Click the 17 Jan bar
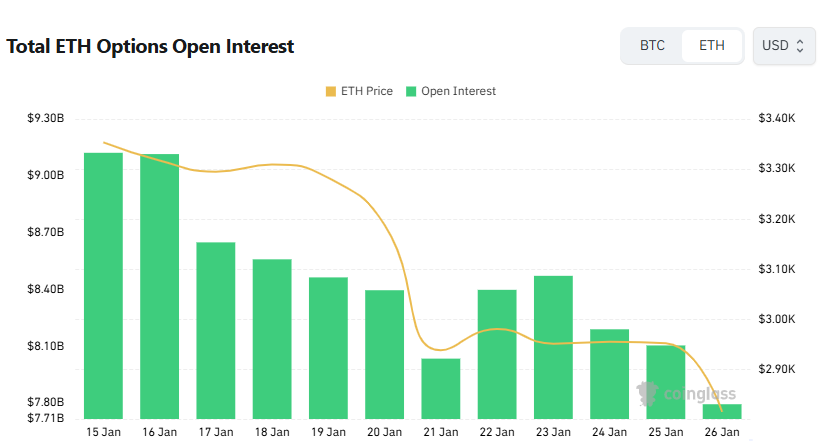 click(x=216, y=330)
